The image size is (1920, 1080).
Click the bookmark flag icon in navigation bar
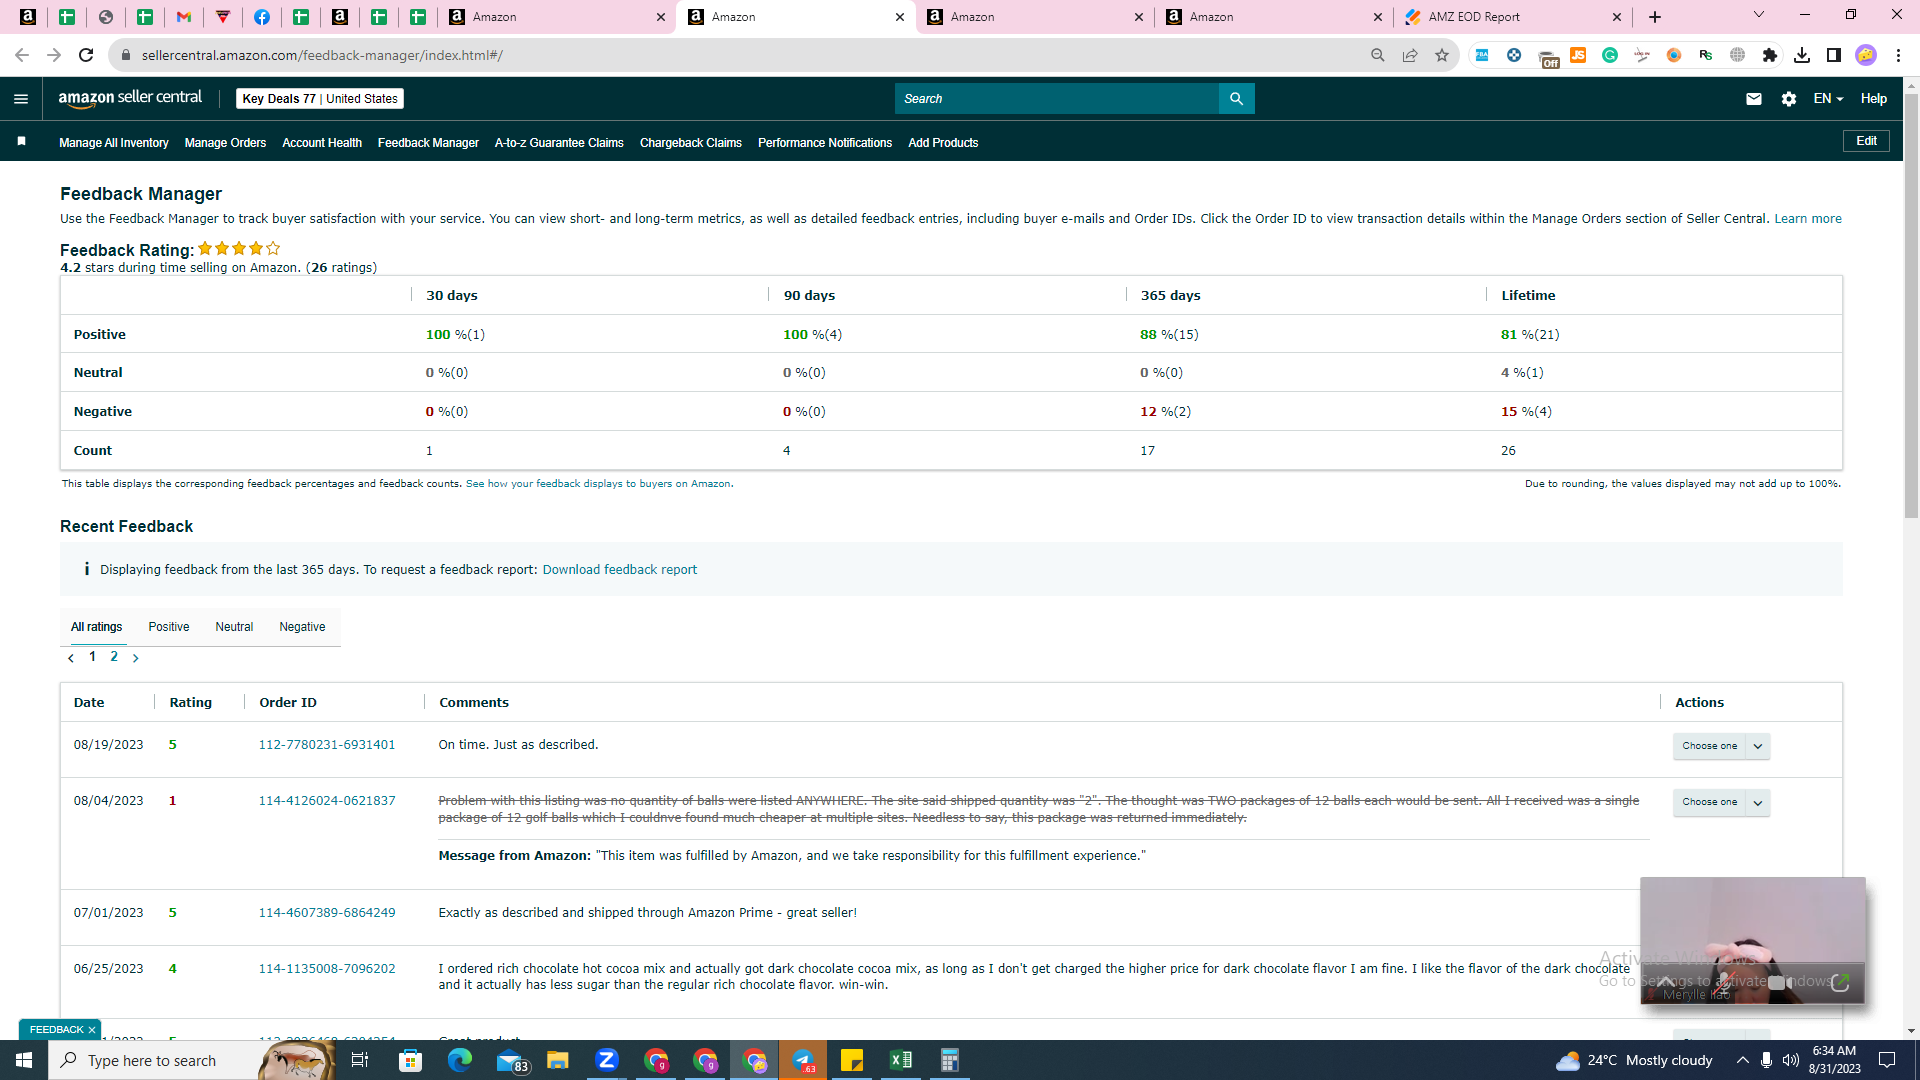pos(21,142)
